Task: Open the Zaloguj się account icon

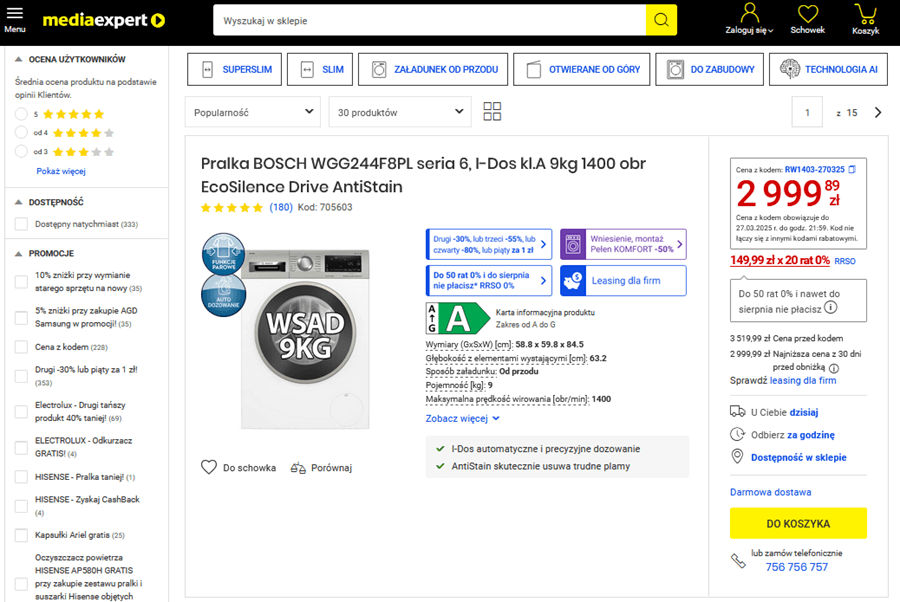Action: point(749,14)
